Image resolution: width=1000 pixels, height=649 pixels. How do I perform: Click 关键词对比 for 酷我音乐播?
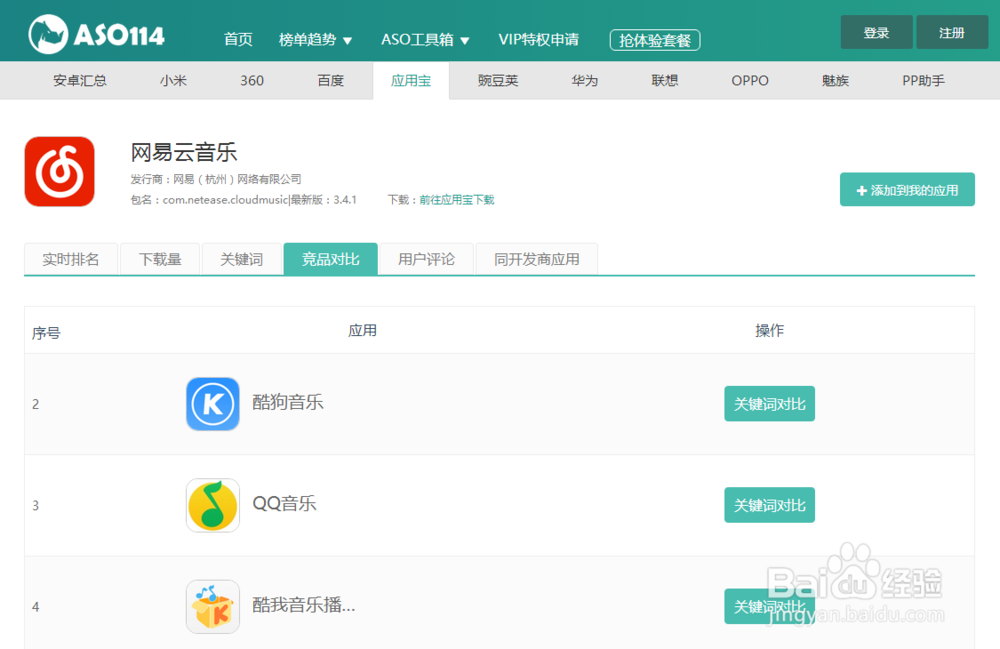tap(769, 606)
